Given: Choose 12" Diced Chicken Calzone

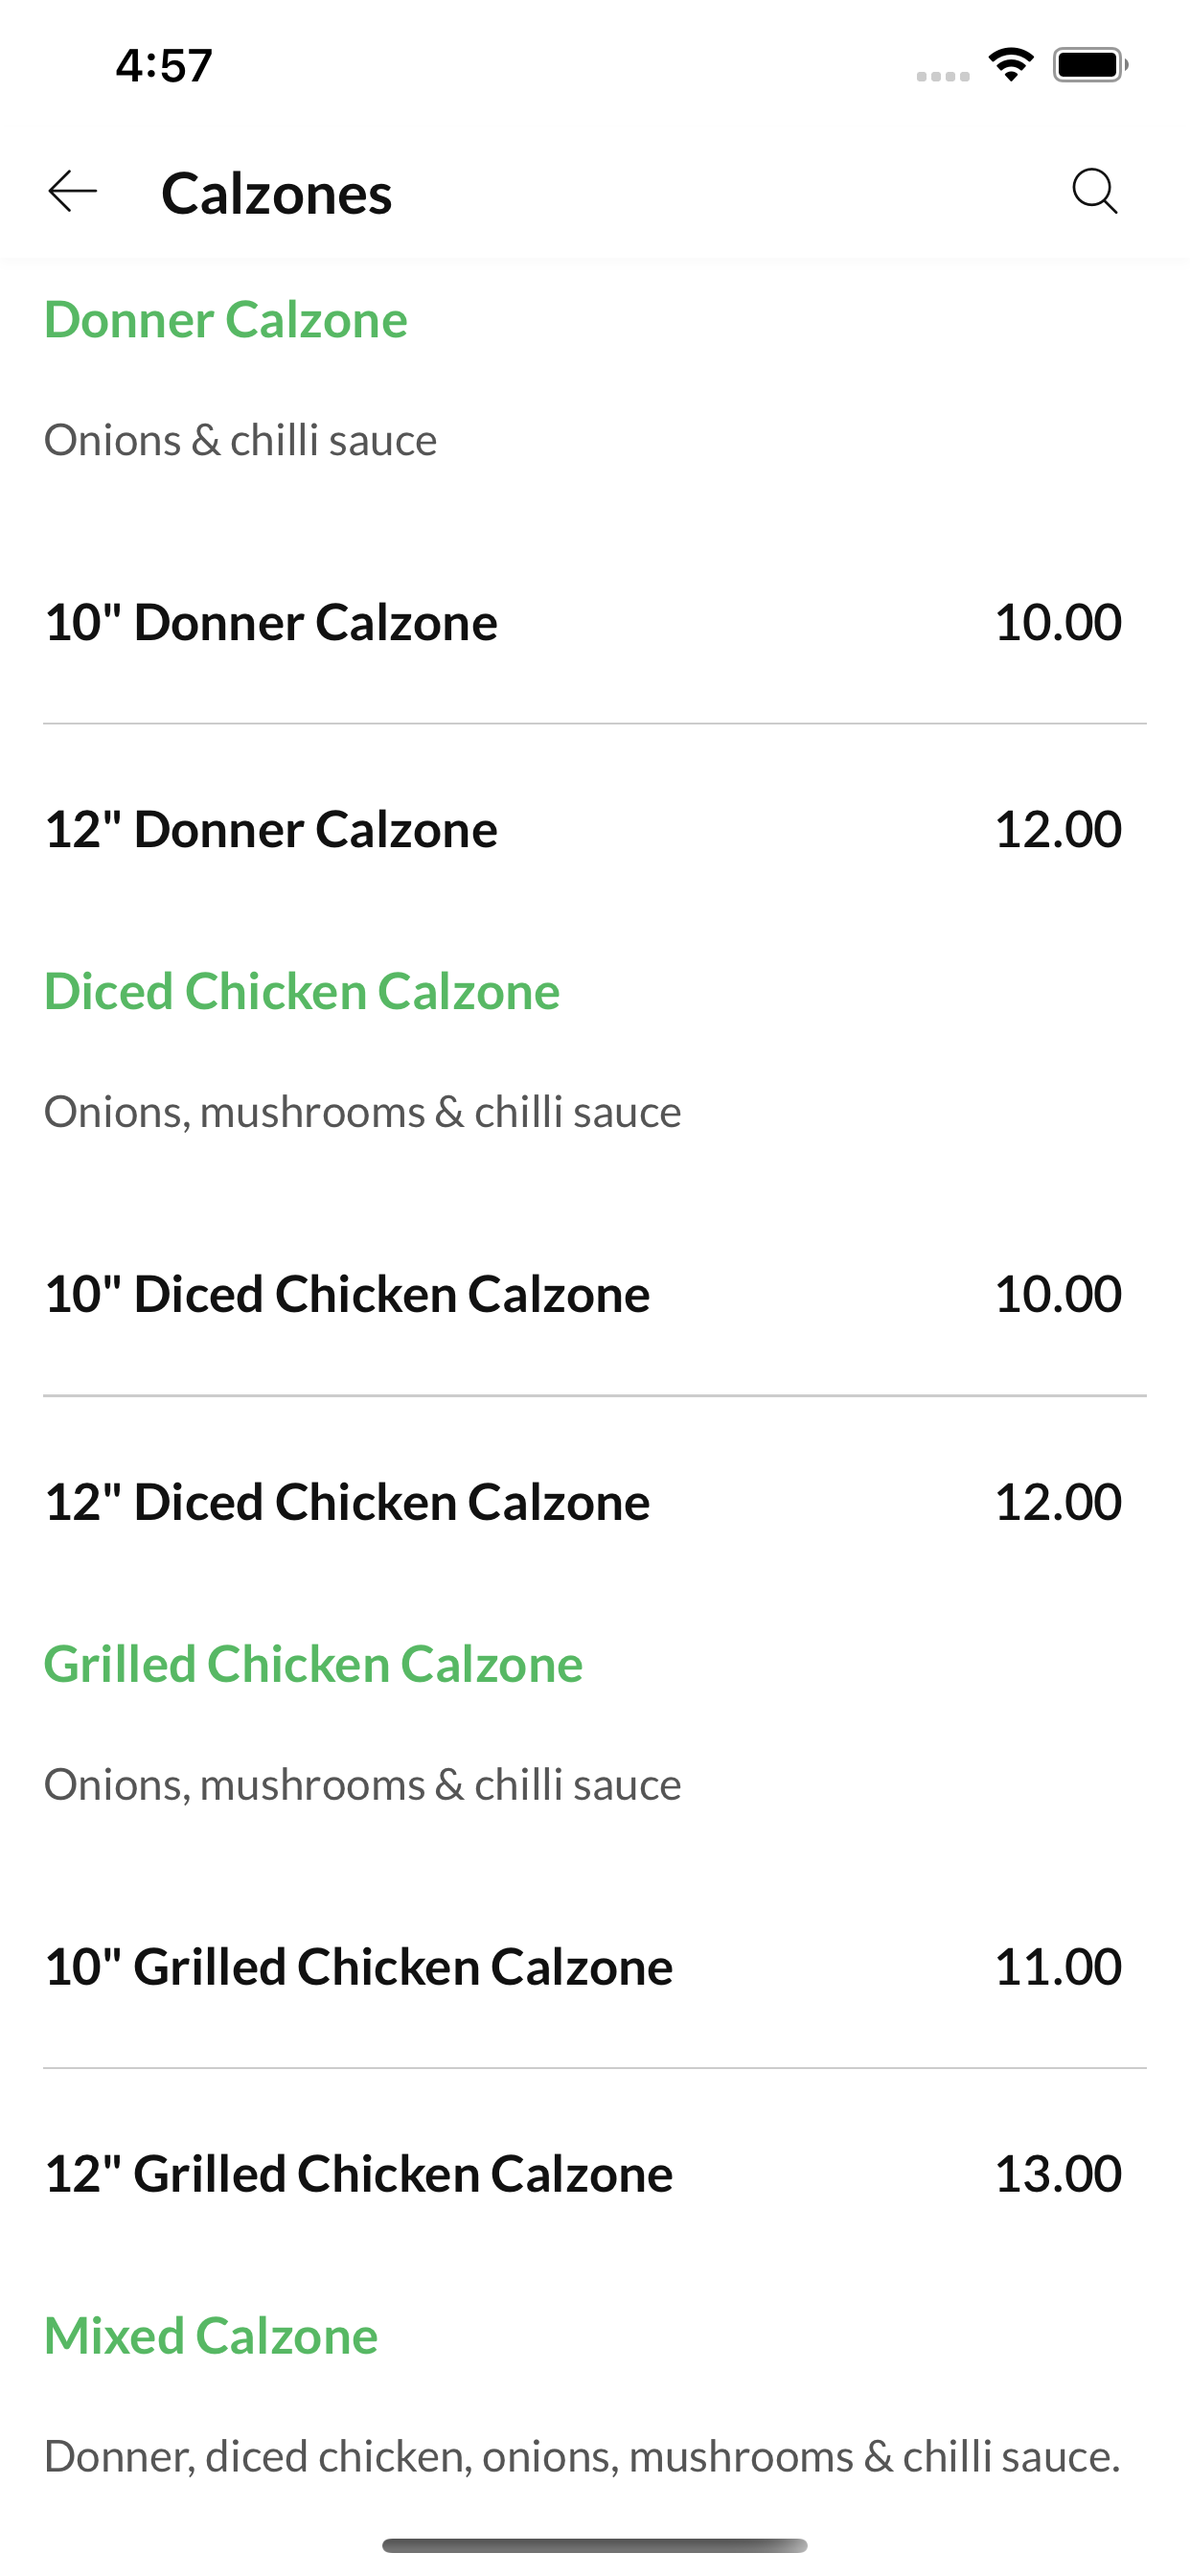Looking at the screenshot, I should coord(595,1501).
